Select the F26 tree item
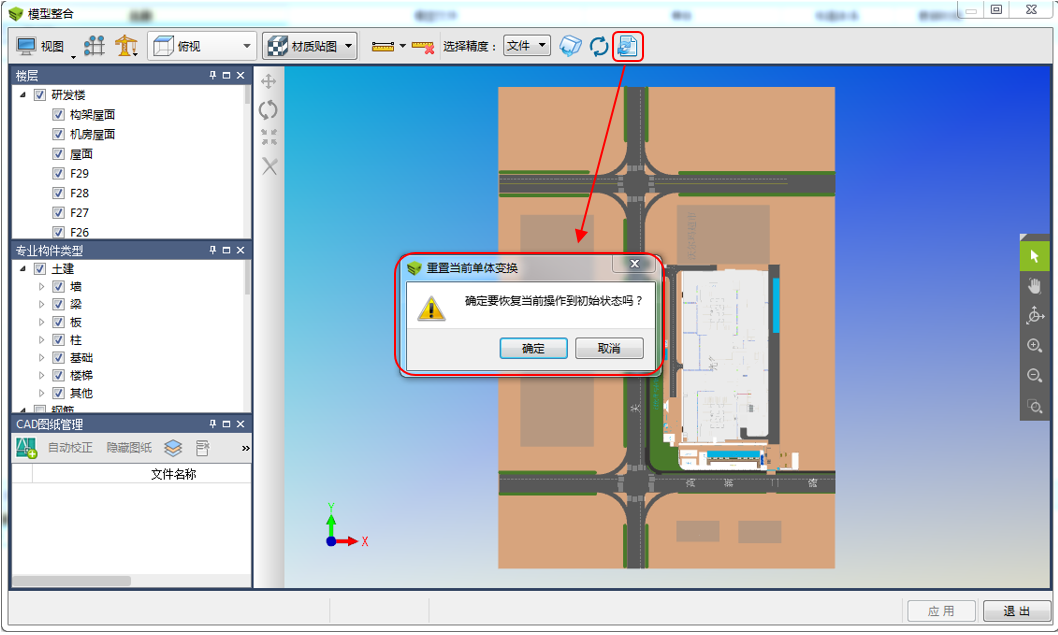Viewport: 1058px width, 635px height. (79, 232)
